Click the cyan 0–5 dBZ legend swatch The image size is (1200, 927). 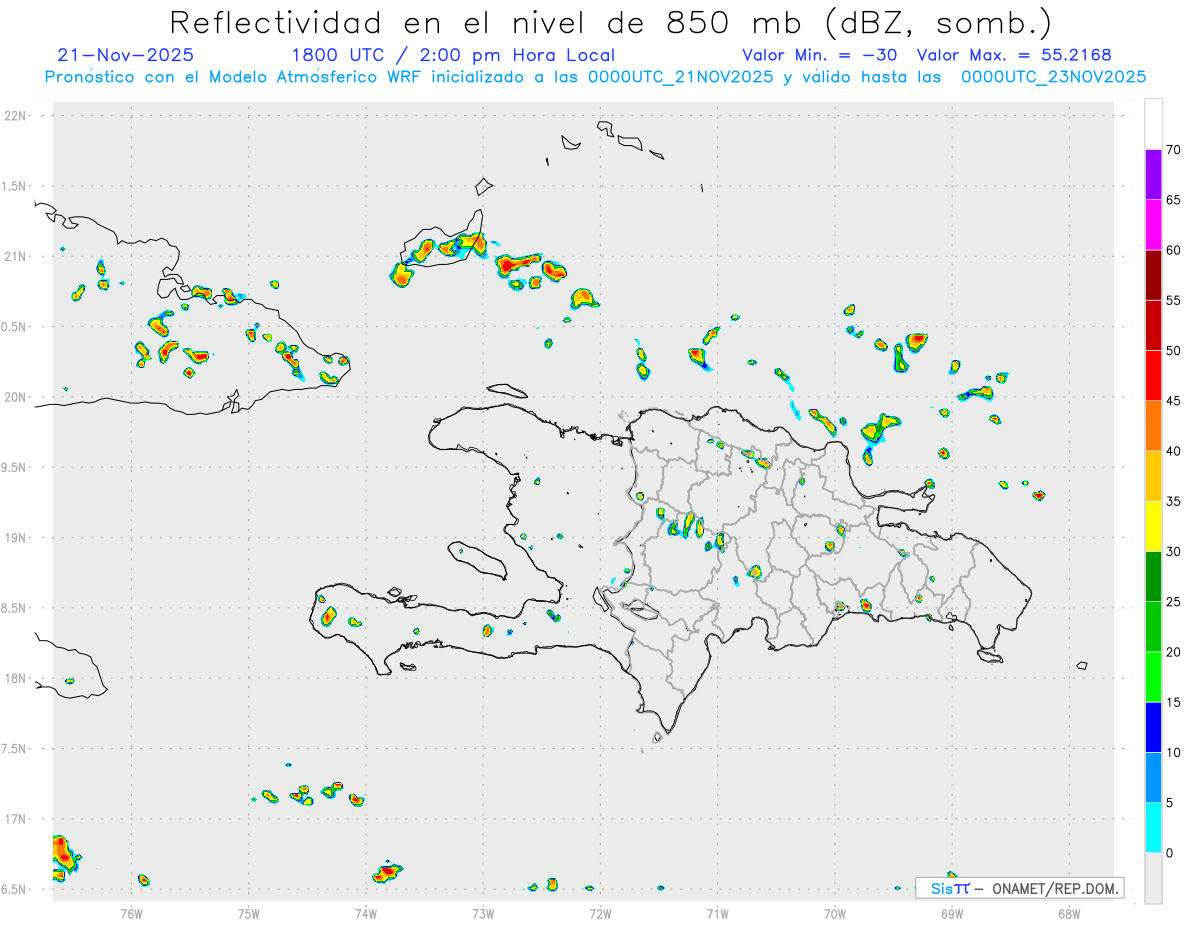pyautogui.click(x=1153, y=827)
